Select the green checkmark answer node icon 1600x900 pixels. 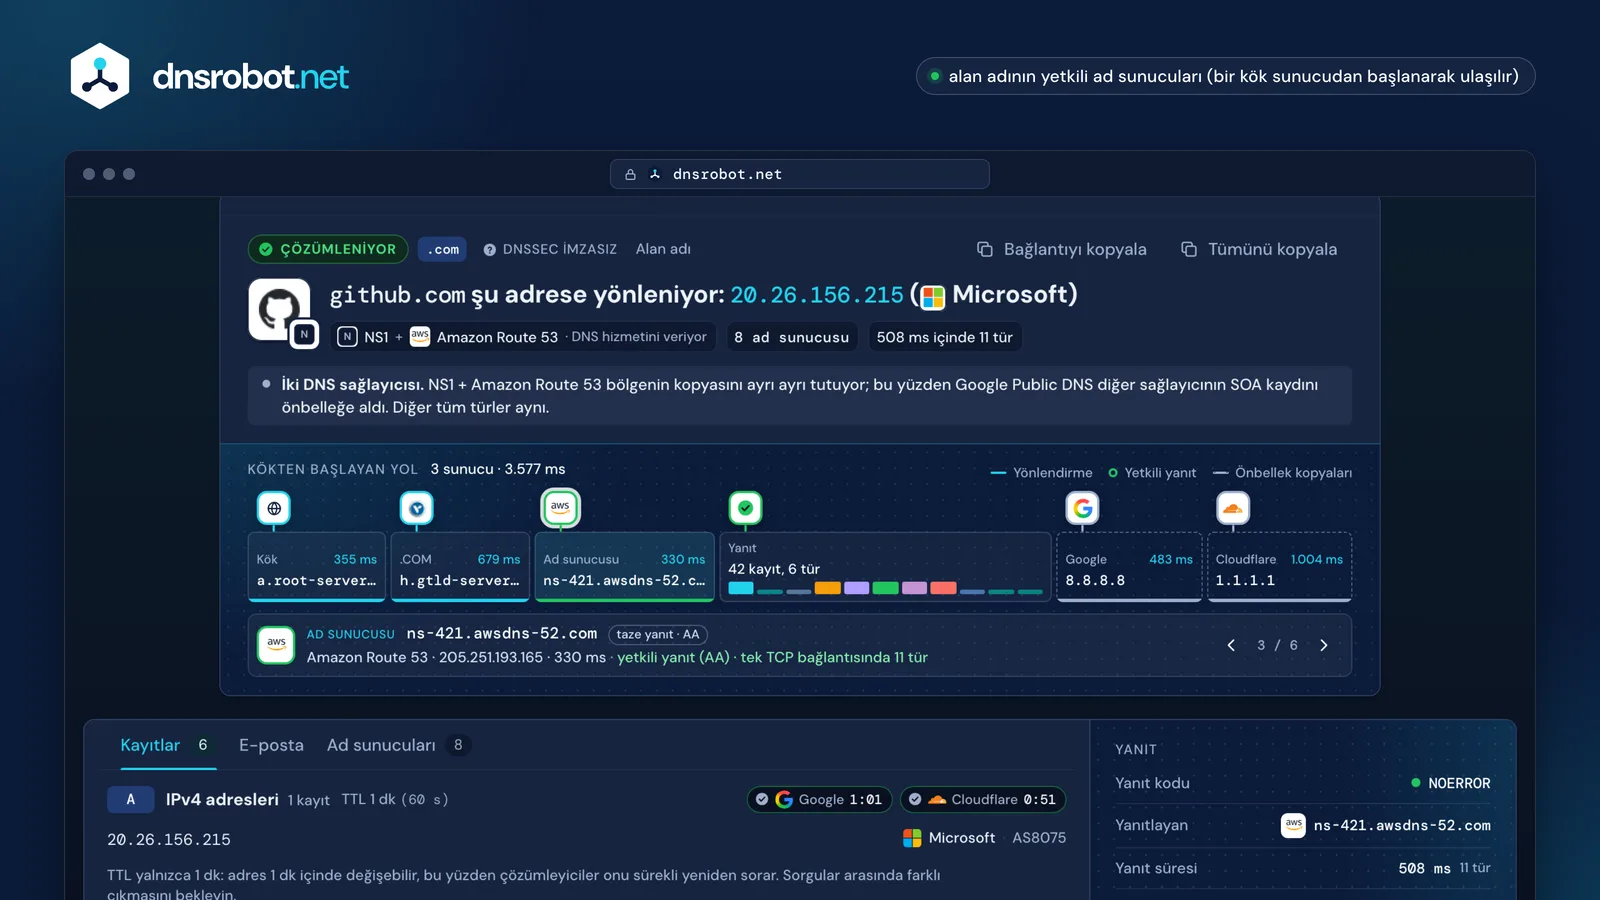[745, 508]
